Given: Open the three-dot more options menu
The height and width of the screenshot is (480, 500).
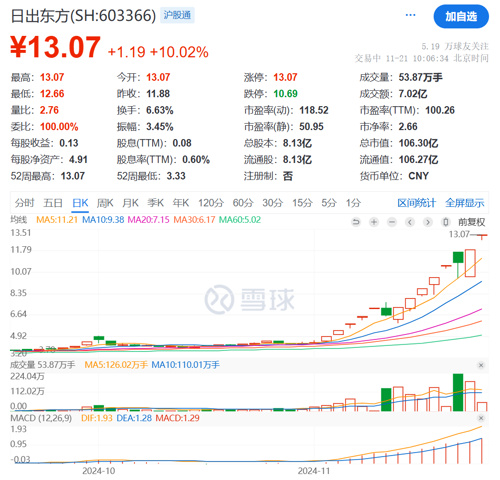Looking at the screenshot, I should pyautogui.click(x=410, y=15).
